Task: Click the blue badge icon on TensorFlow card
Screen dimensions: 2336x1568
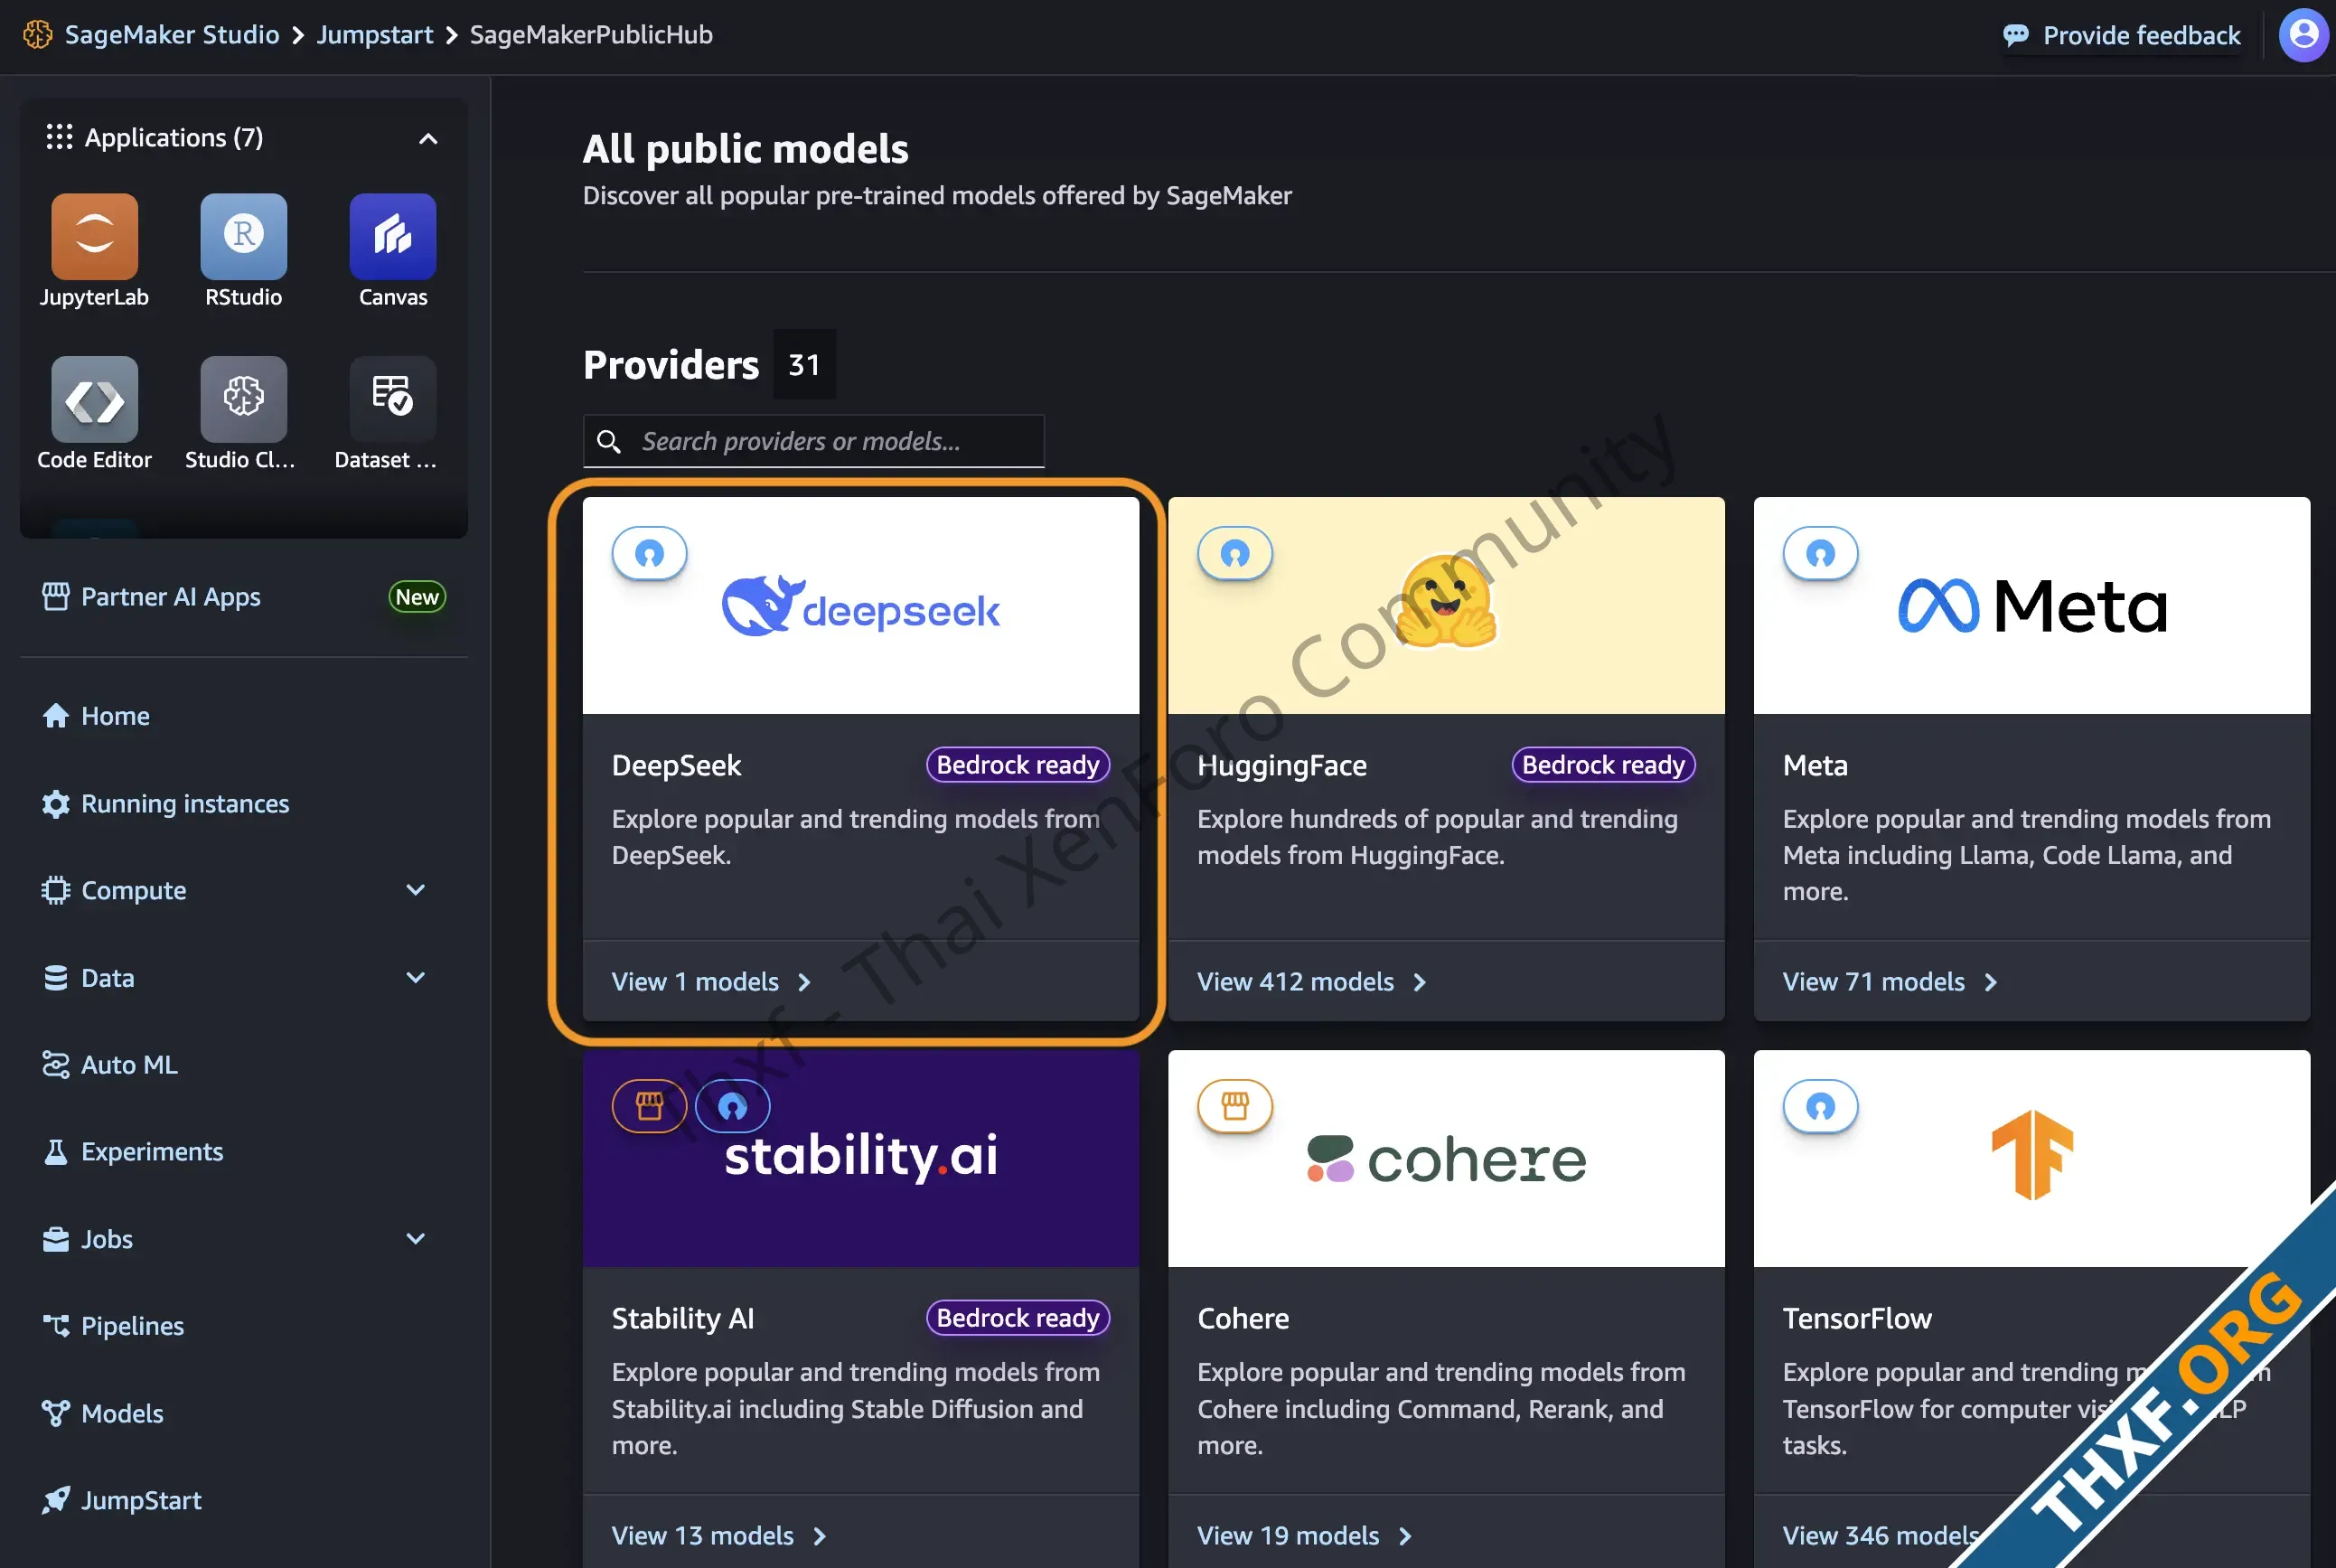Action: 1820,1106
